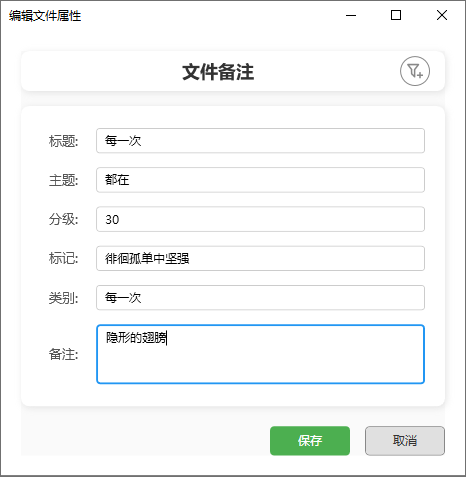
Task: Click the 标记: label
Action: (x=64, y=259)
